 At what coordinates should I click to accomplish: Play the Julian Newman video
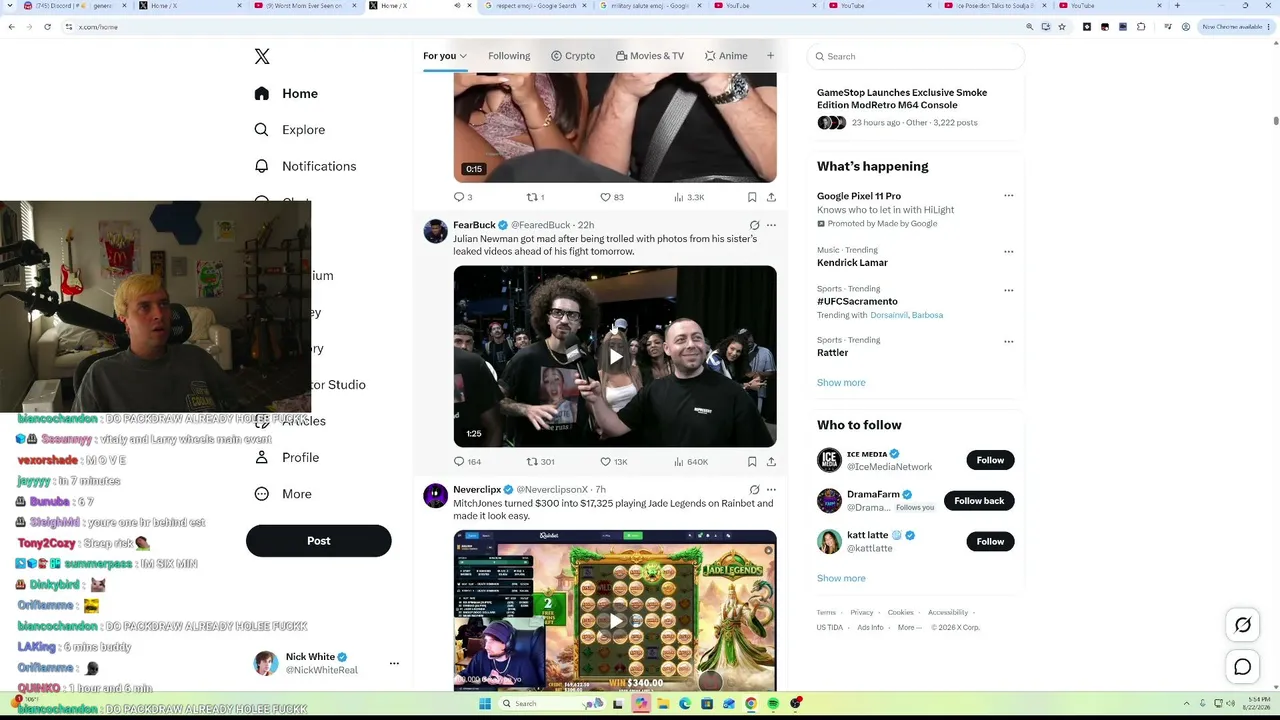[615, 356]
